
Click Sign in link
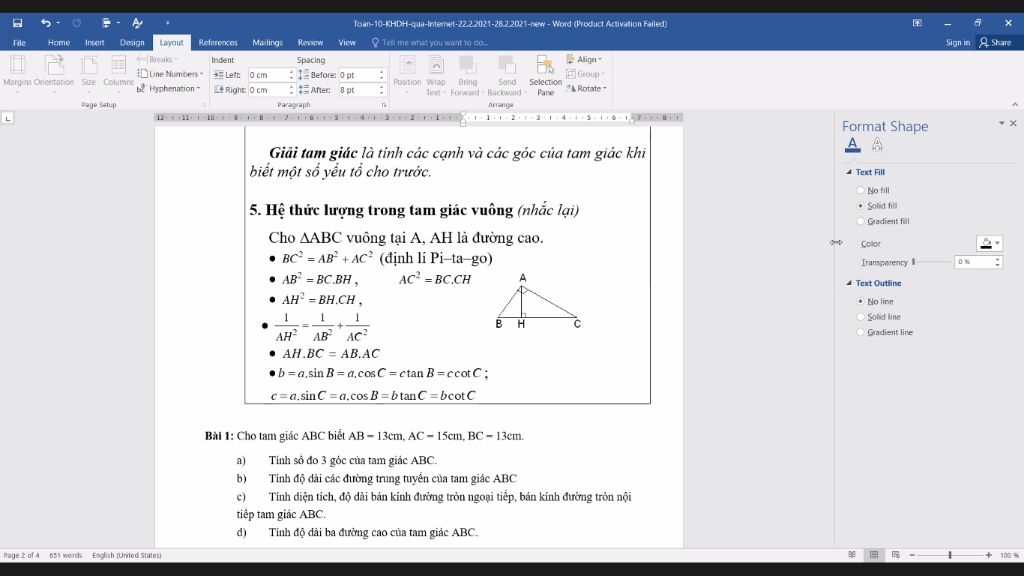tap(957, 42)
